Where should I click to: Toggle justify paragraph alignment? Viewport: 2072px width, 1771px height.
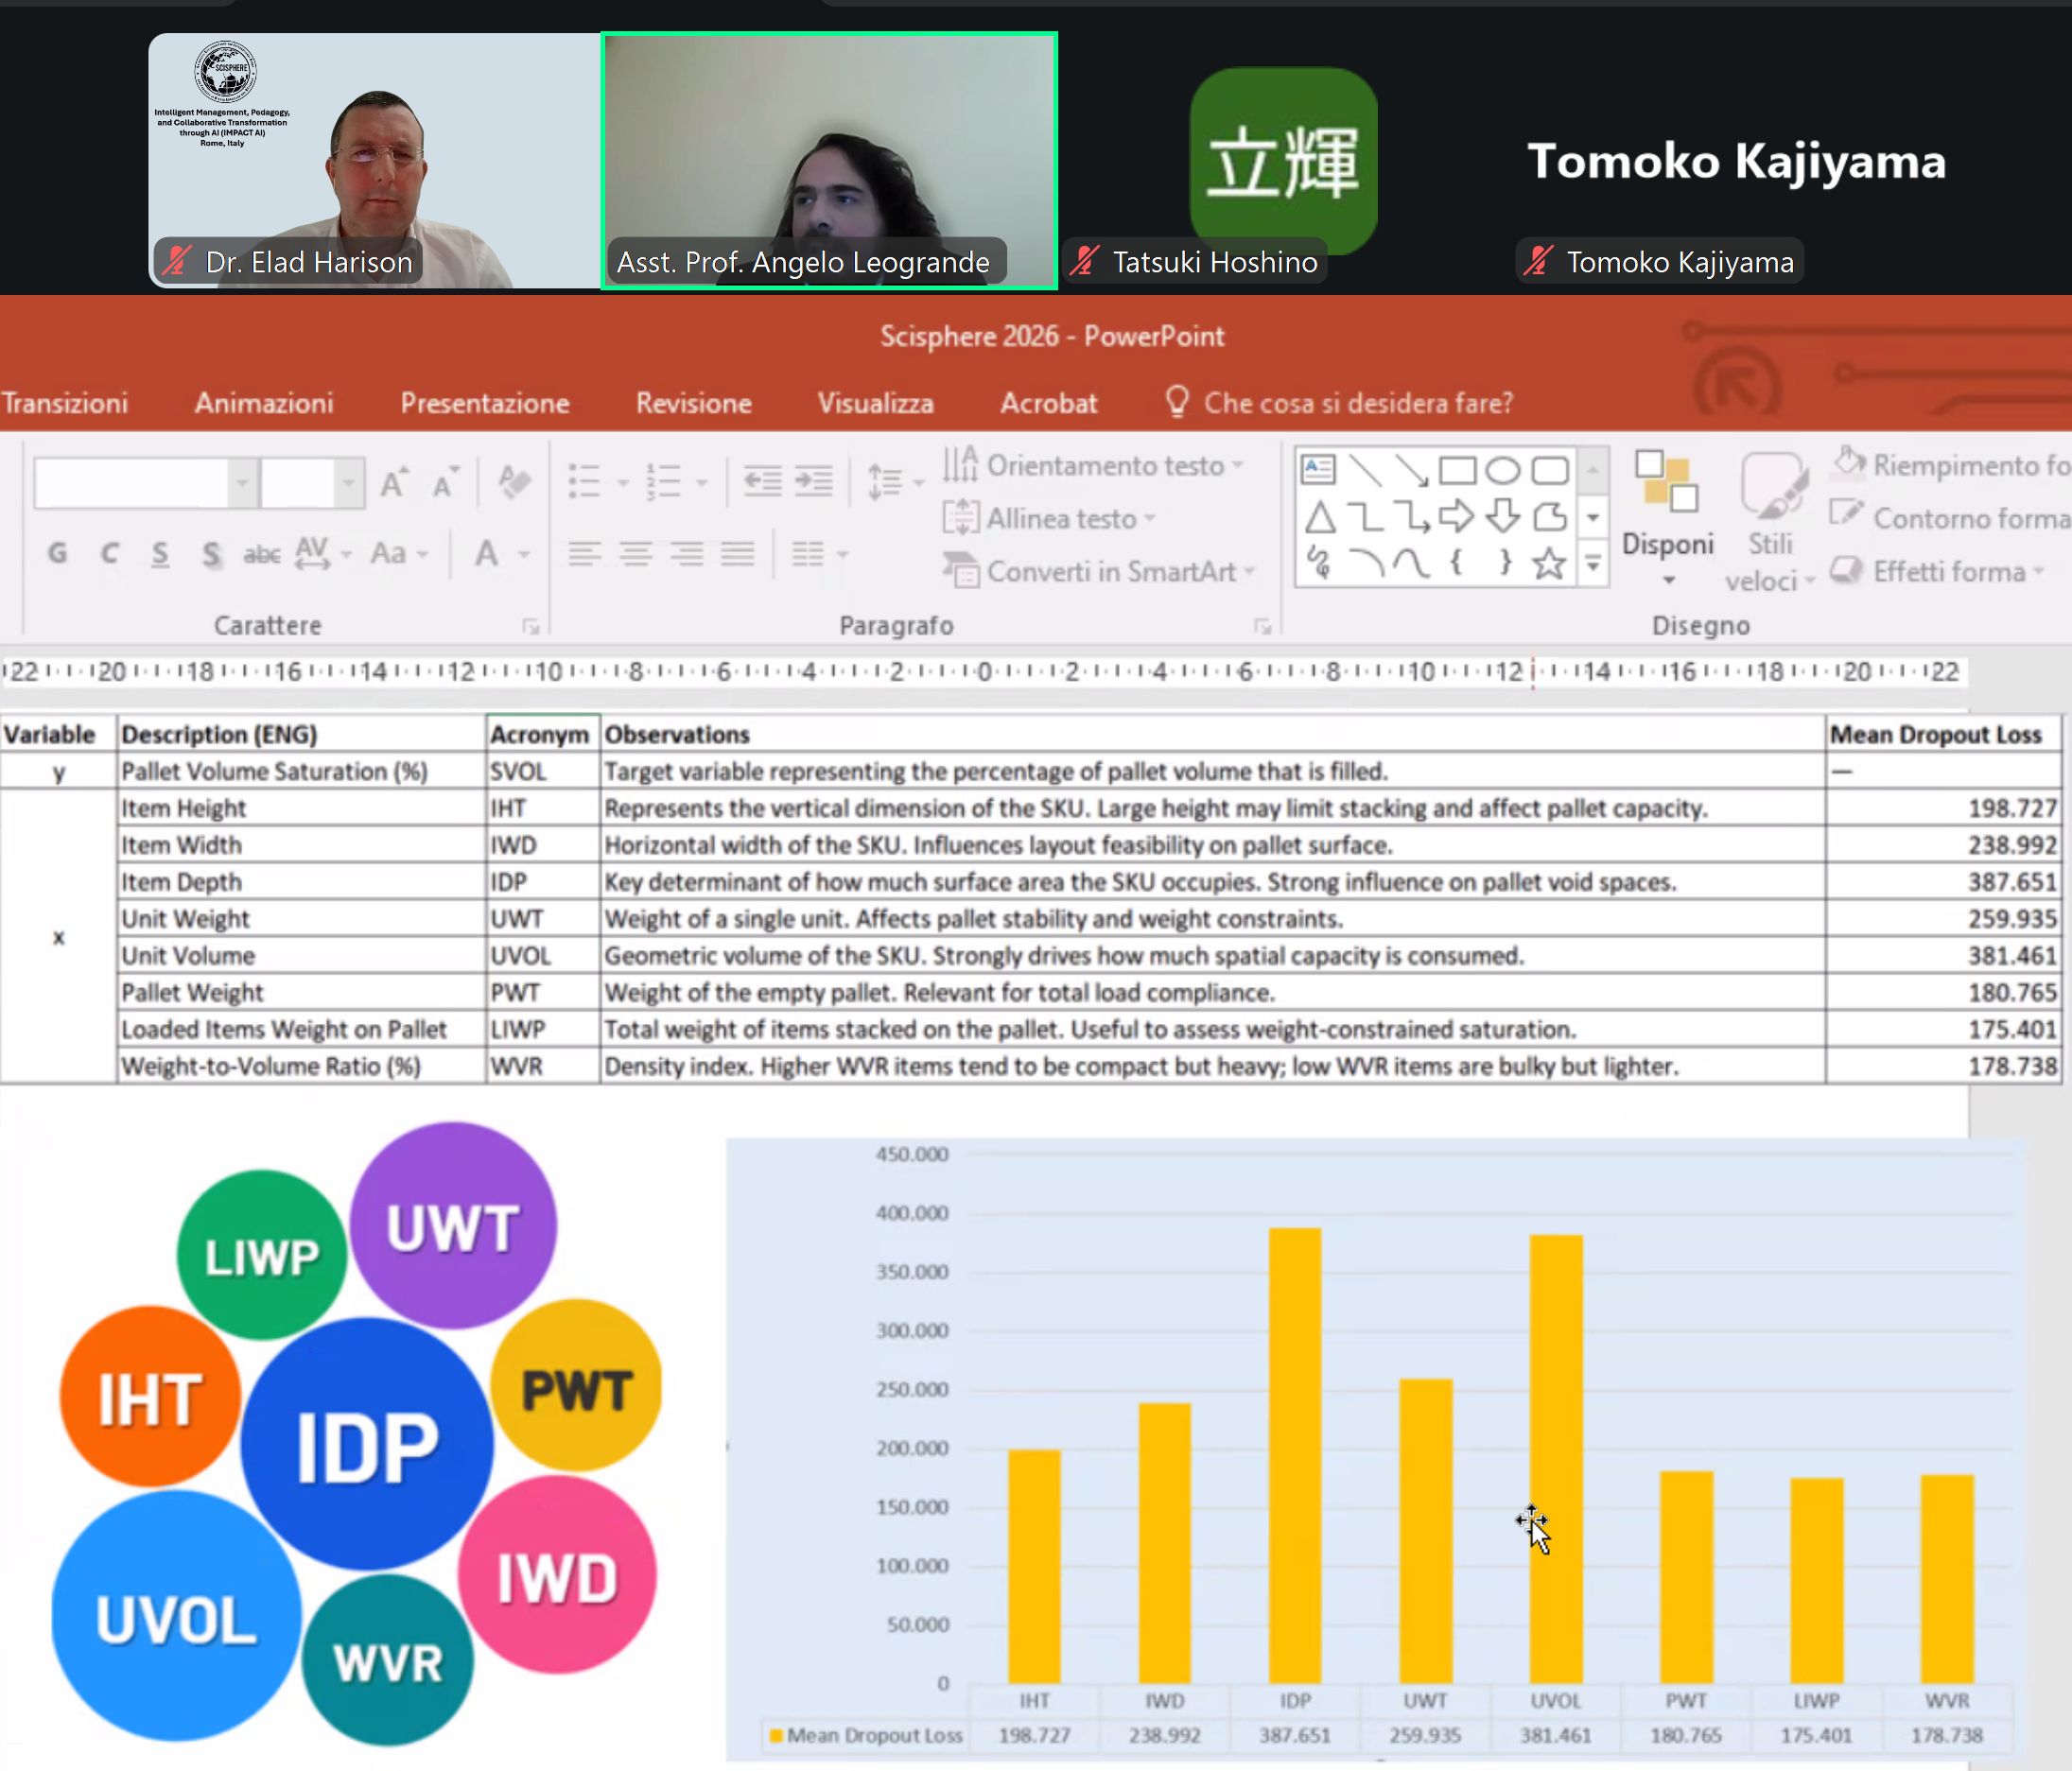(x=738, y=553)
